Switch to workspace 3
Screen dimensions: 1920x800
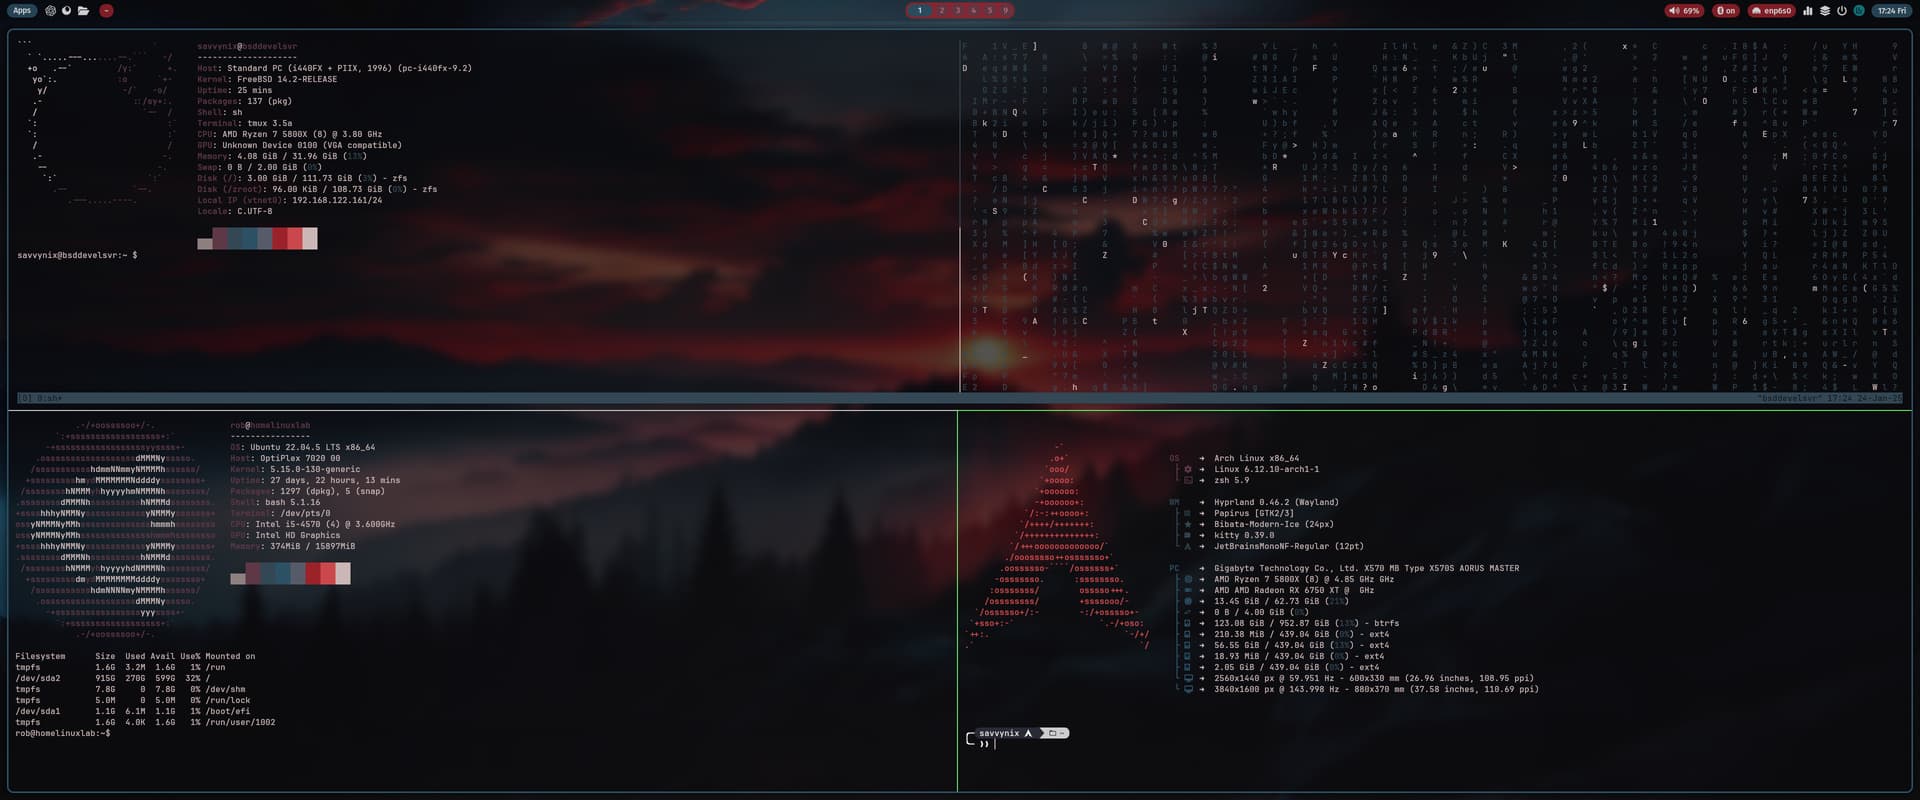tap(957, 11)
